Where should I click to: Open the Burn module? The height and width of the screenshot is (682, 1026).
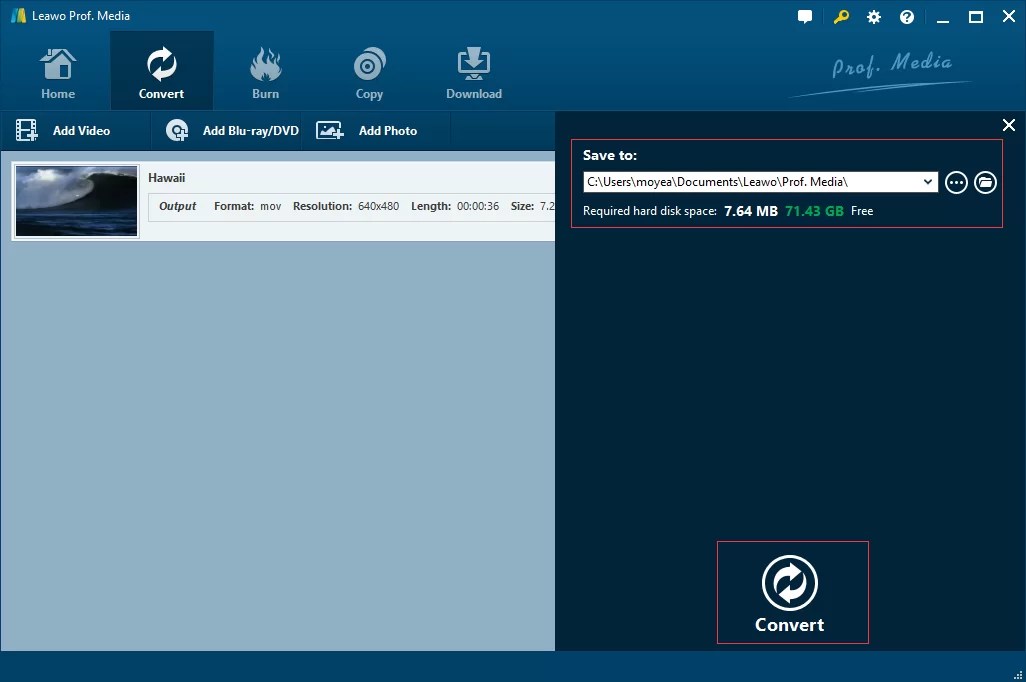coord(265,70)
